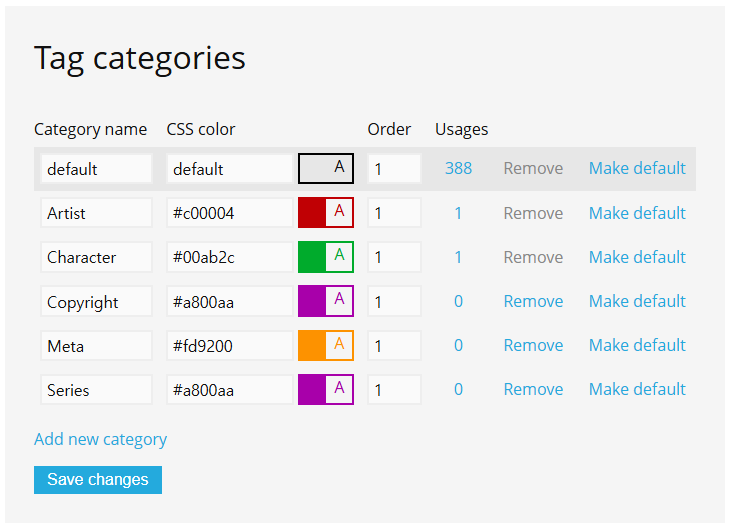
Task: Click the #00ab2c color field
Action: click(230, 257)
